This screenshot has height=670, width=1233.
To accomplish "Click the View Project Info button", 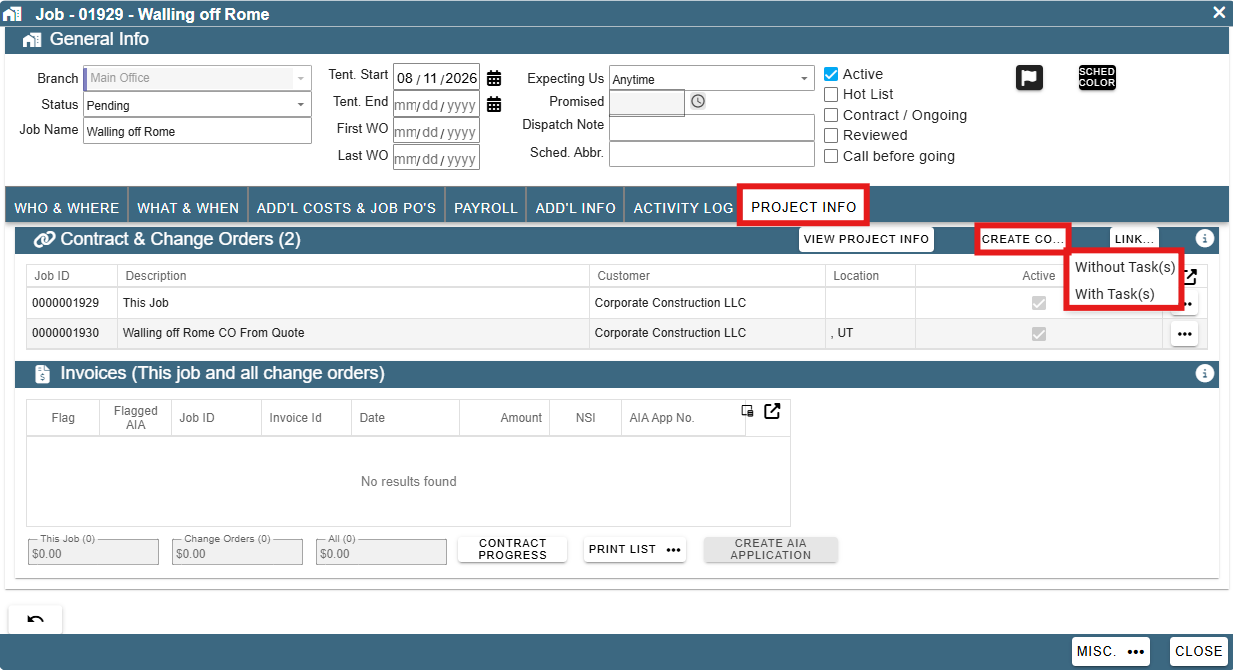I will tap(867, 239).
